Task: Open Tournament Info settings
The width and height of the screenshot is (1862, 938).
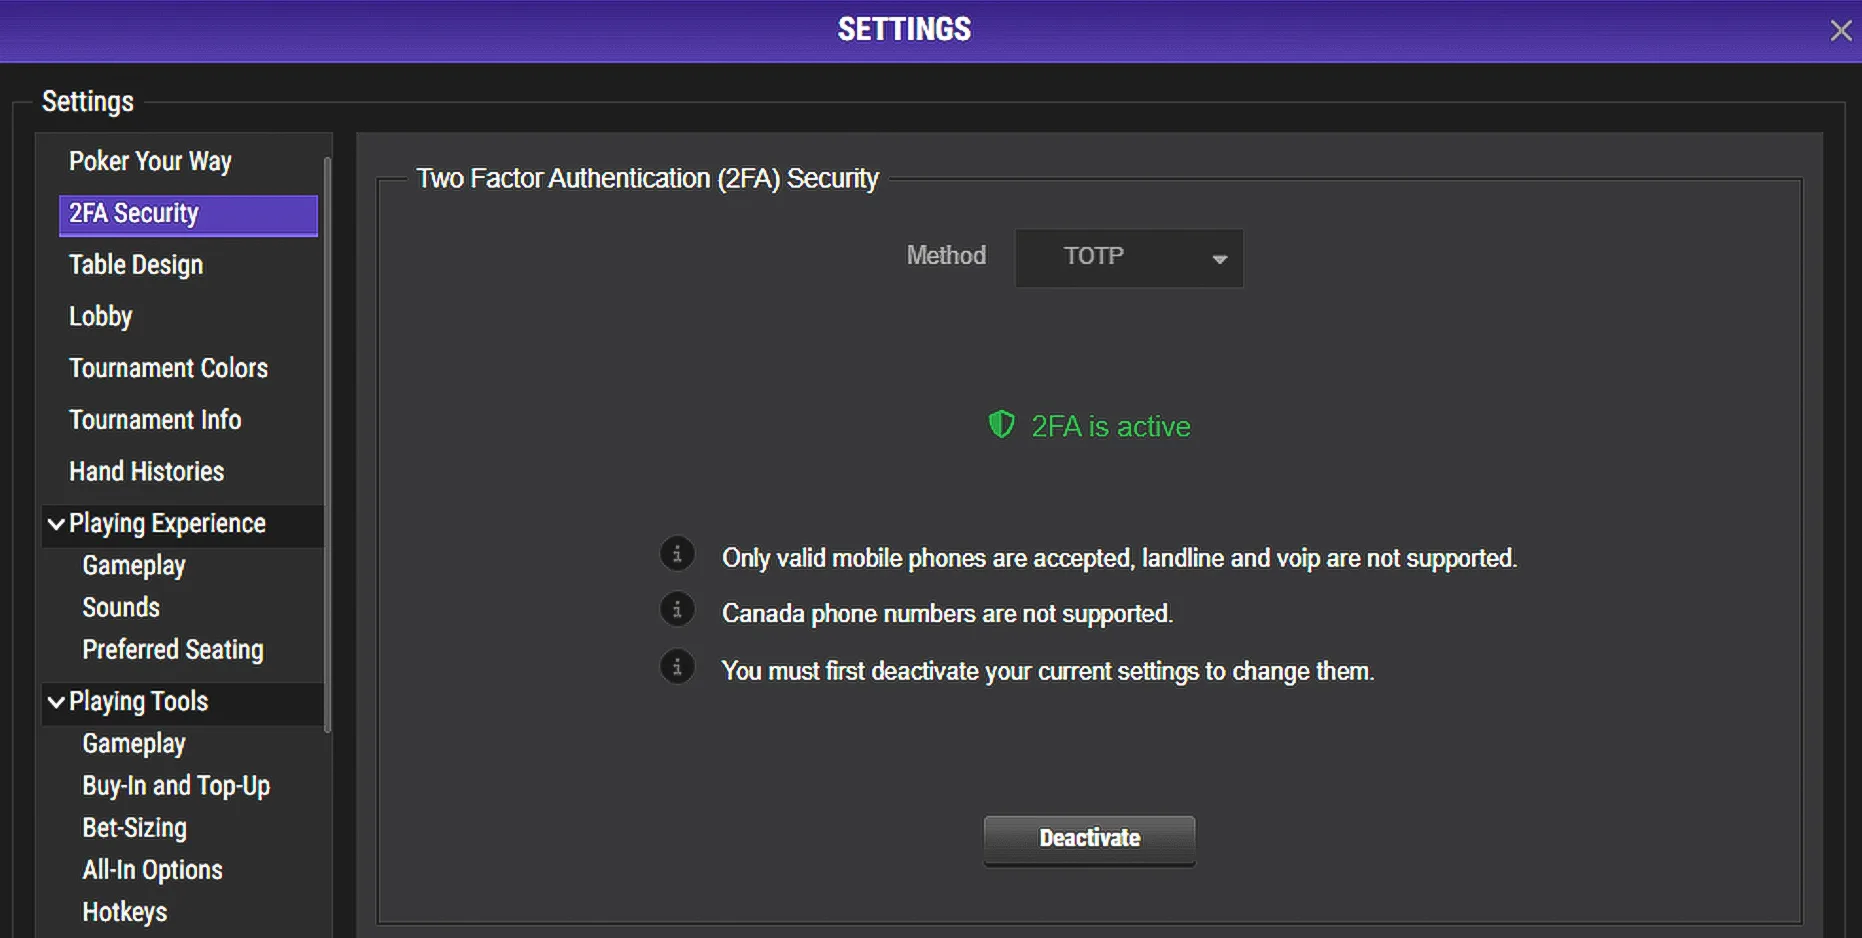Action: (155, 420)
